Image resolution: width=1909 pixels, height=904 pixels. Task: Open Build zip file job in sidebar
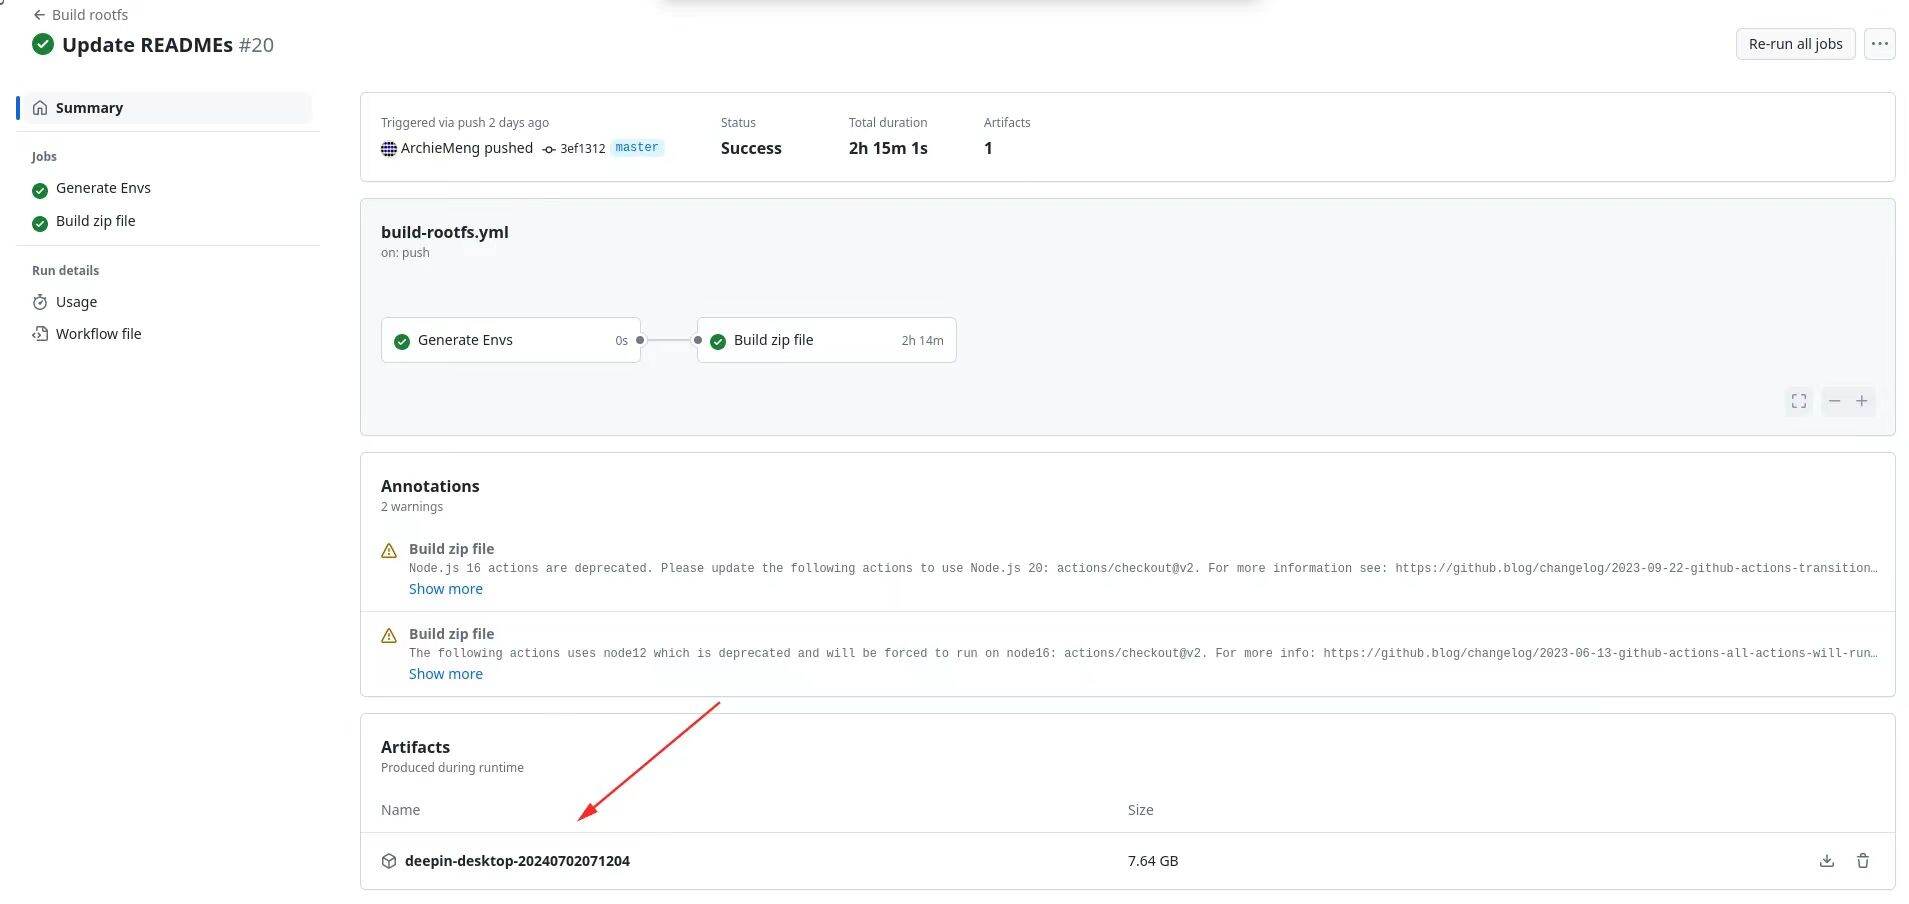pyautogui.click(x=95, y=221)
